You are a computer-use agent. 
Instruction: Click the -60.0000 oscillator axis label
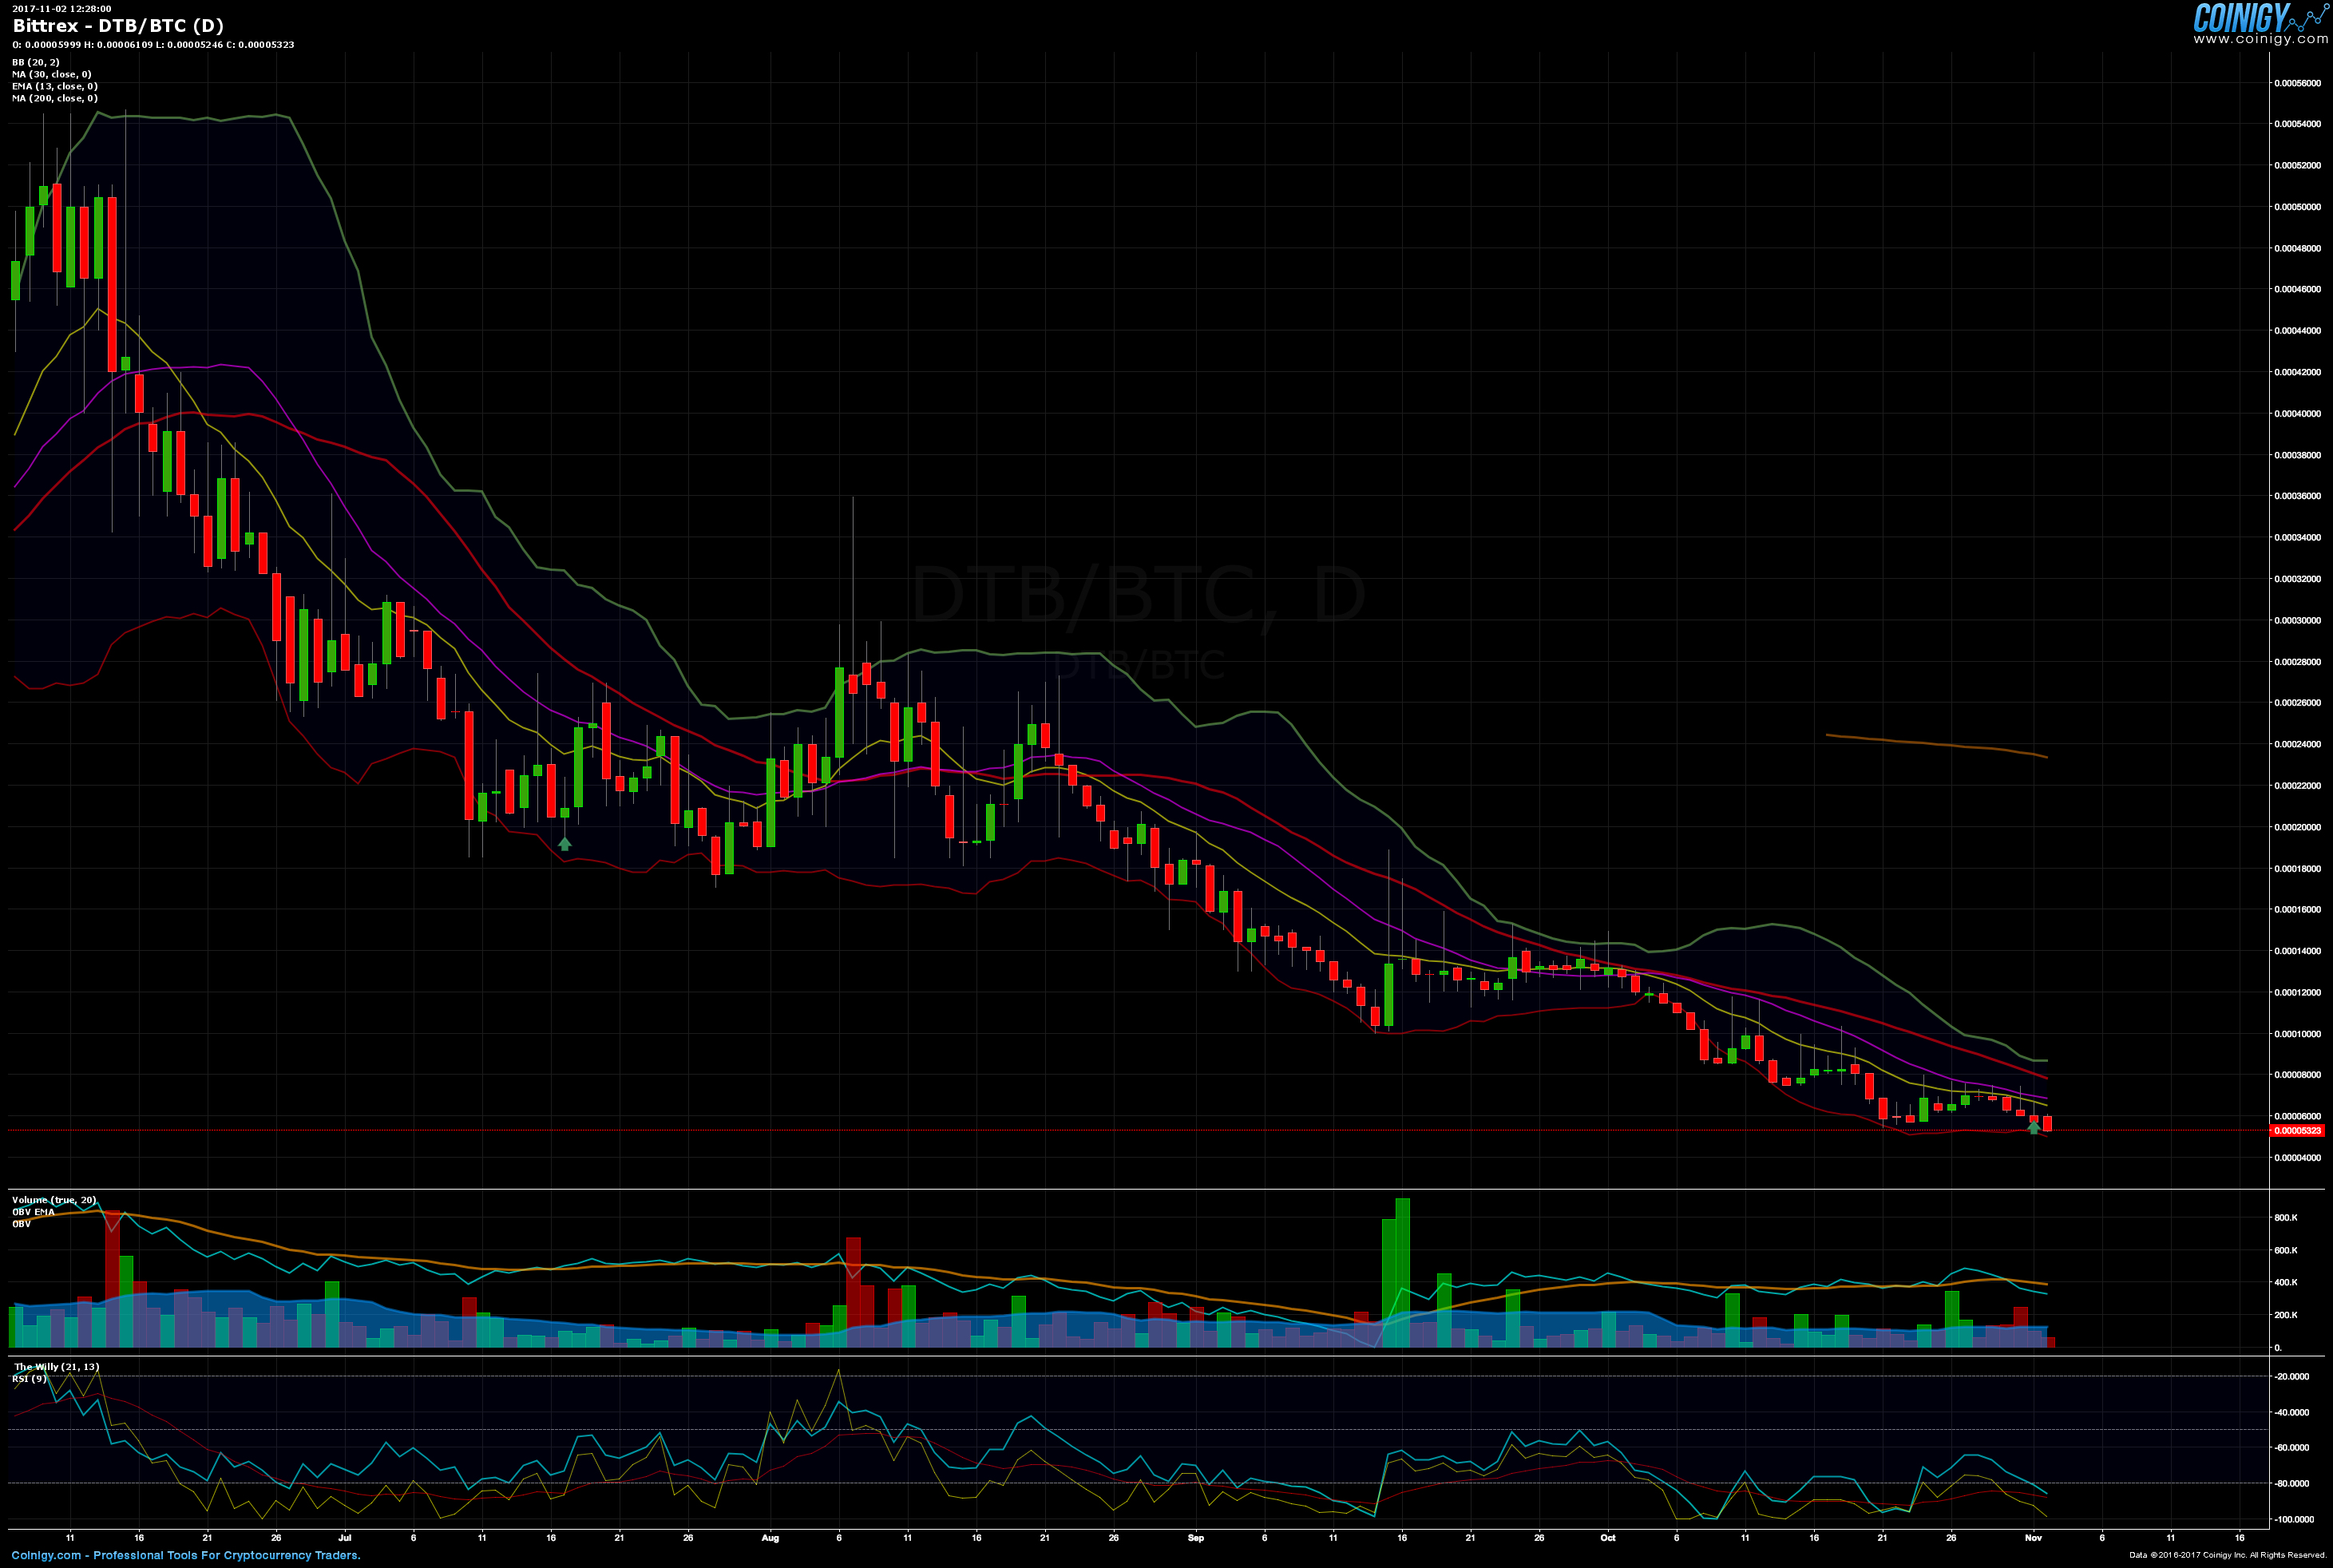click(2291, 1448)
